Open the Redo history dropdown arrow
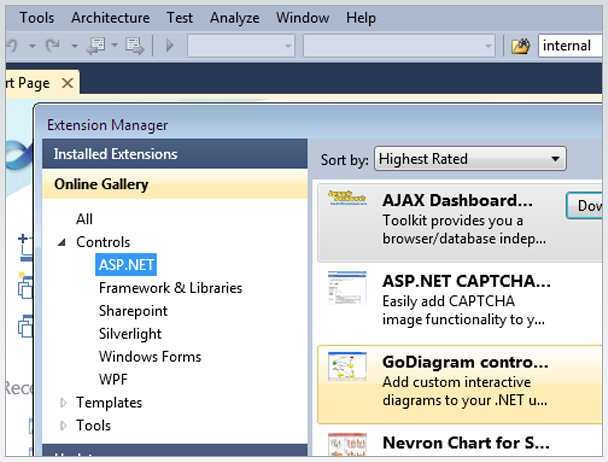This screenshot has width=608, height=462. click(x=74, y=46)
